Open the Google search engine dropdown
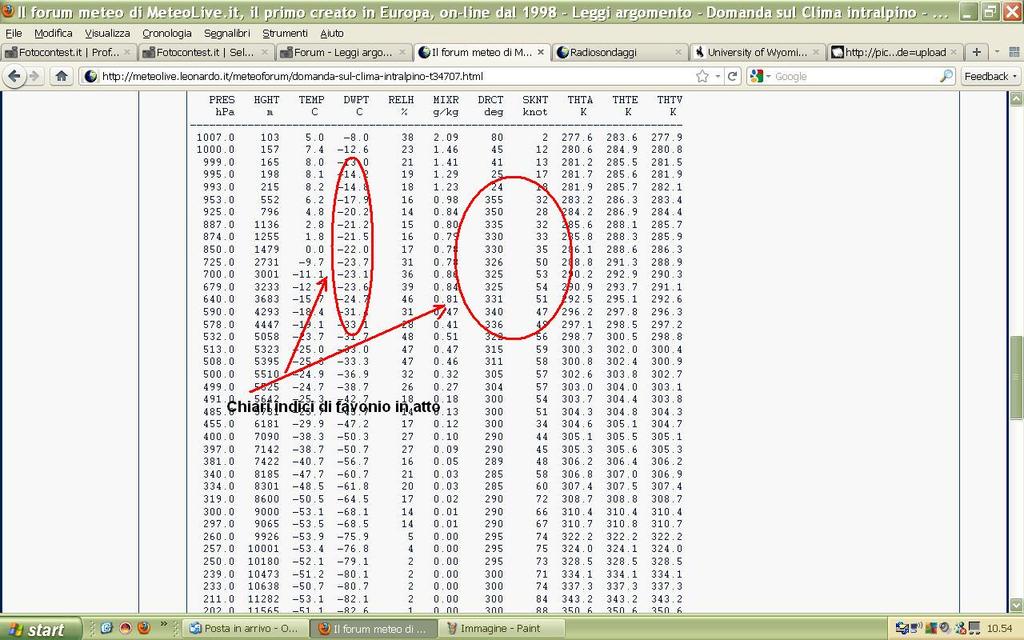 [762, 76]
